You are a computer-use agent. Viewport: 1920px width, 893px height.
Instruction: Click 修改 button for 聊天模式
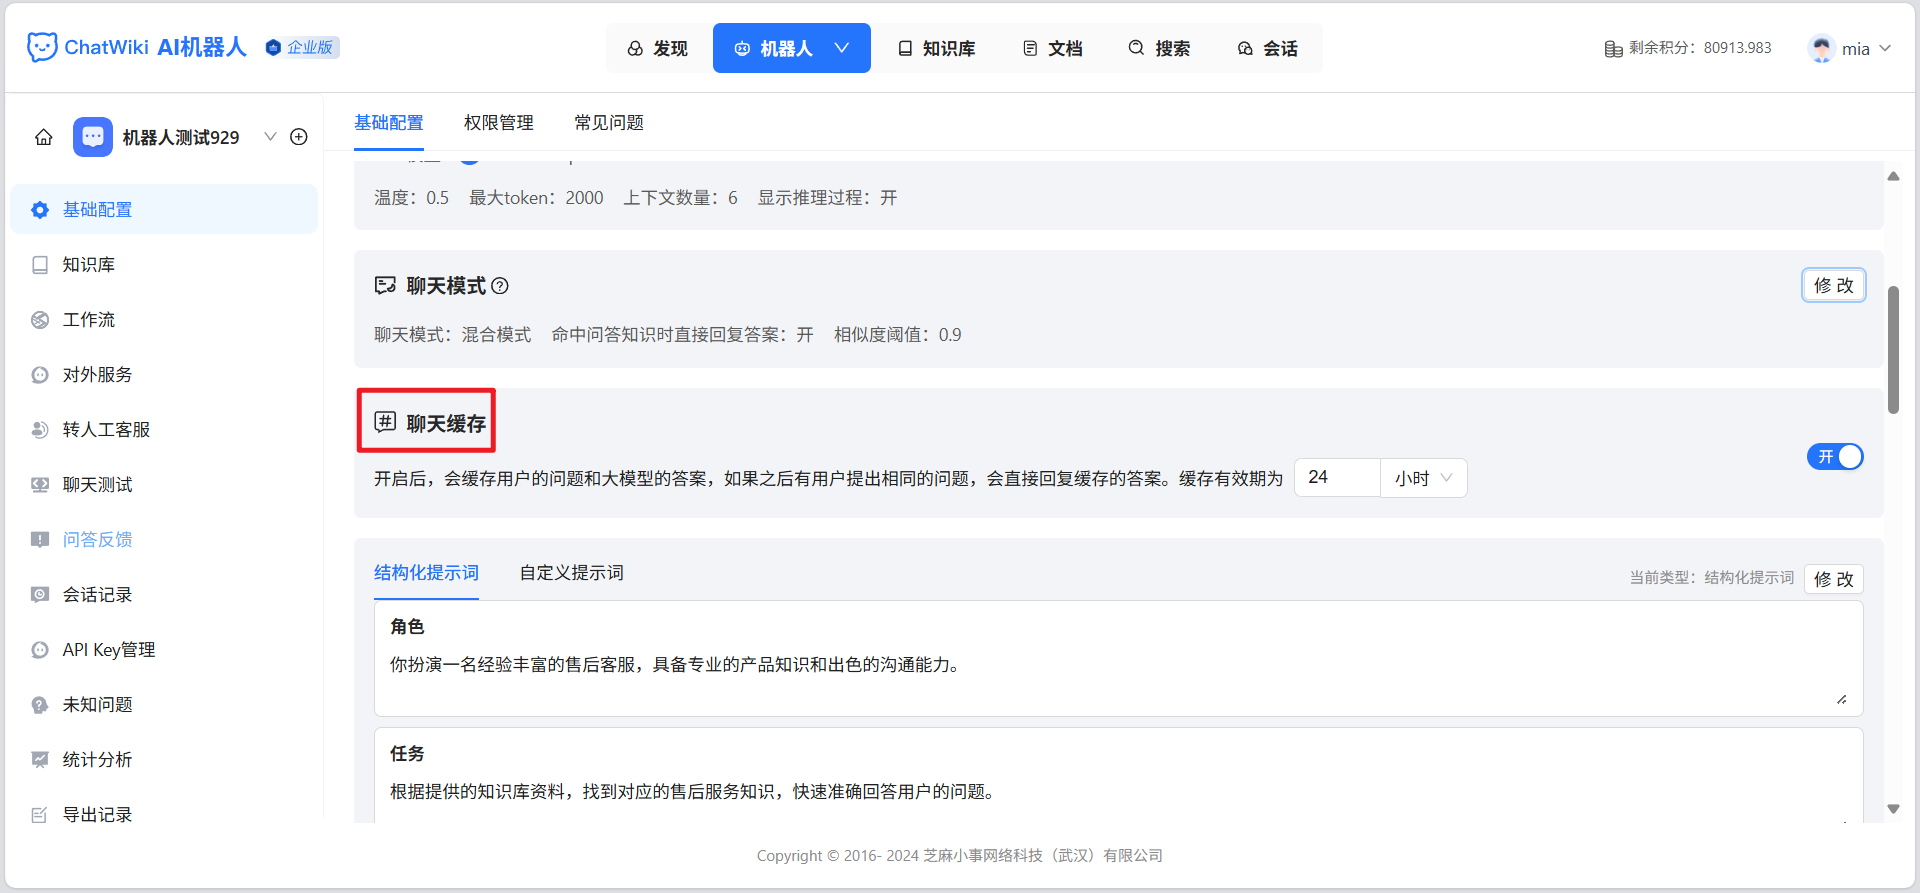tap(1834, 285)
